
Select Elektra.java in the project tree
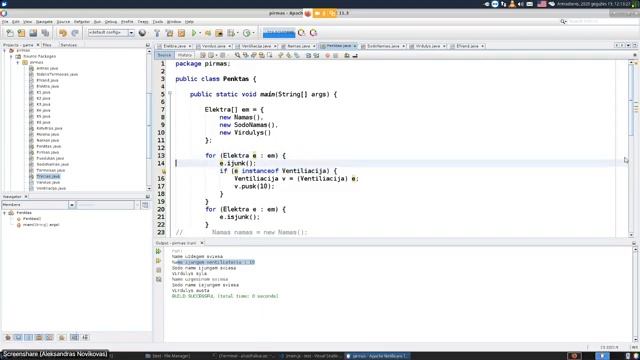point(47,87)
